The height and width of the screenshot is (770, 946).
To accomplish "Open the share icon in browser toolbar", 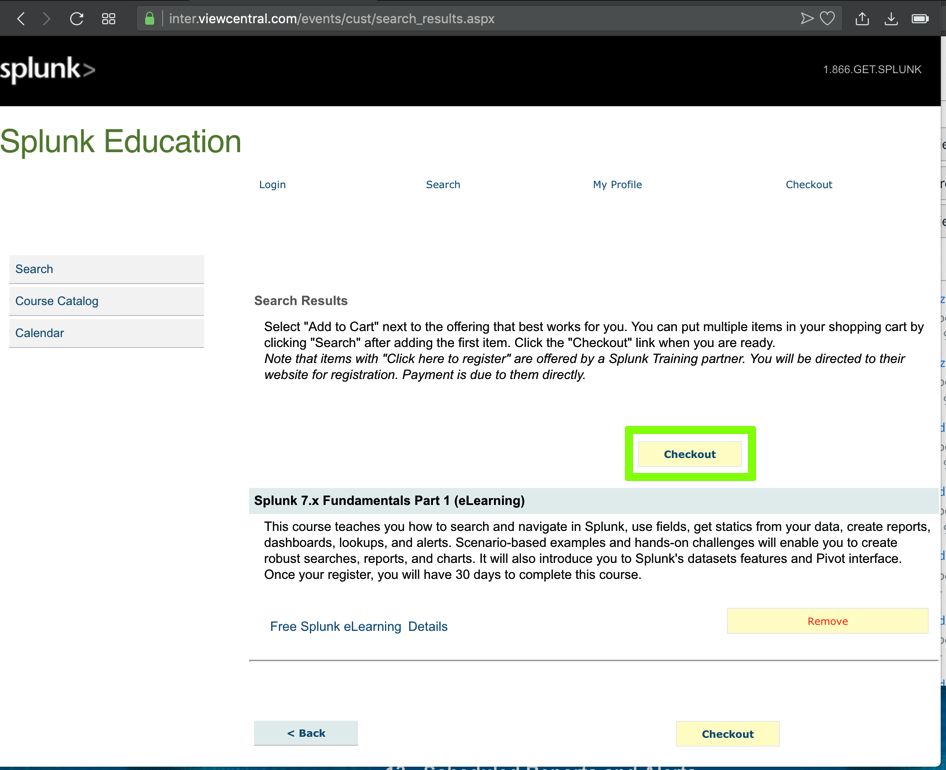I will point(862,19).
